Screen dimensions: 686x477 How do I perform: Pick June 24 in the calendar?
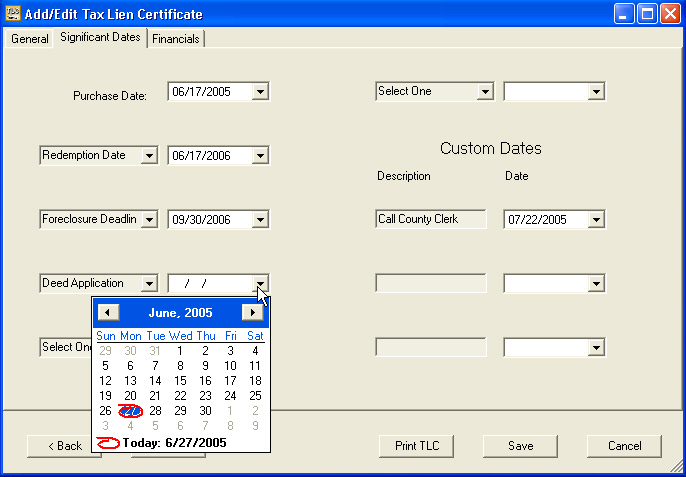pyautogui.click(x=230, y=396)
